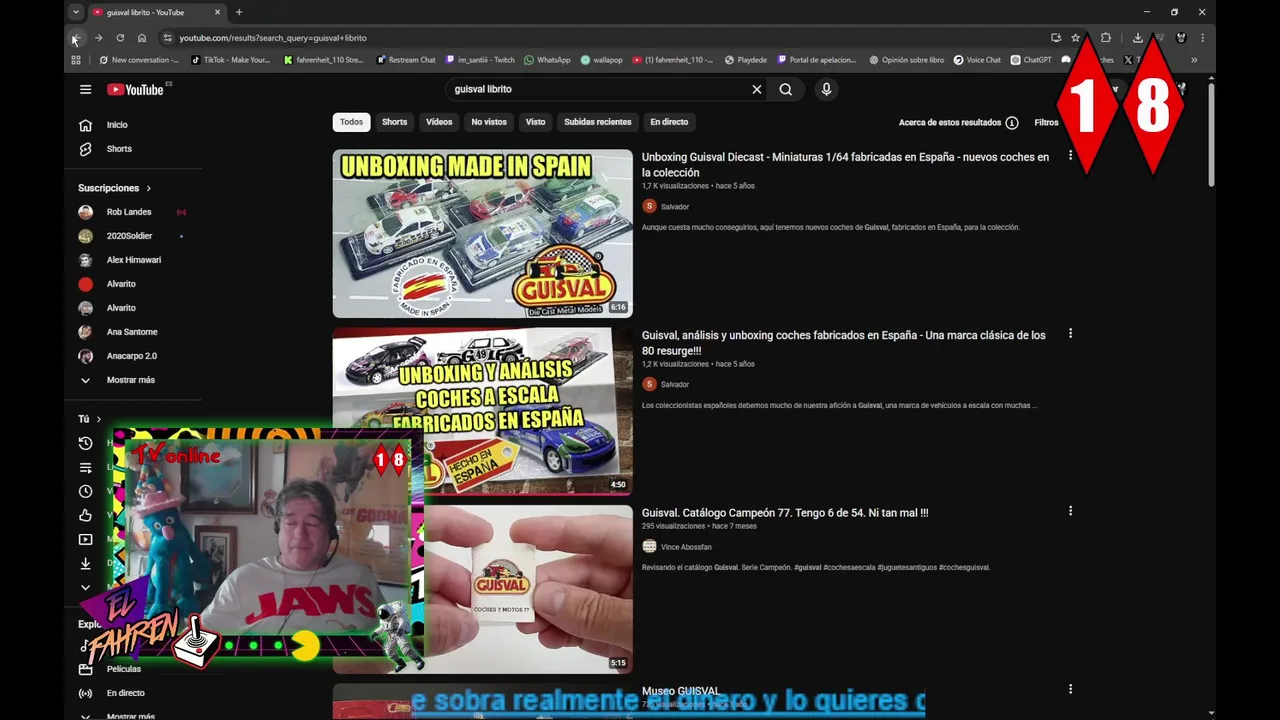This screenshot has width=1280, height=720.
Task: Open the playlists icon in sidebar
Action: (85, 467)
